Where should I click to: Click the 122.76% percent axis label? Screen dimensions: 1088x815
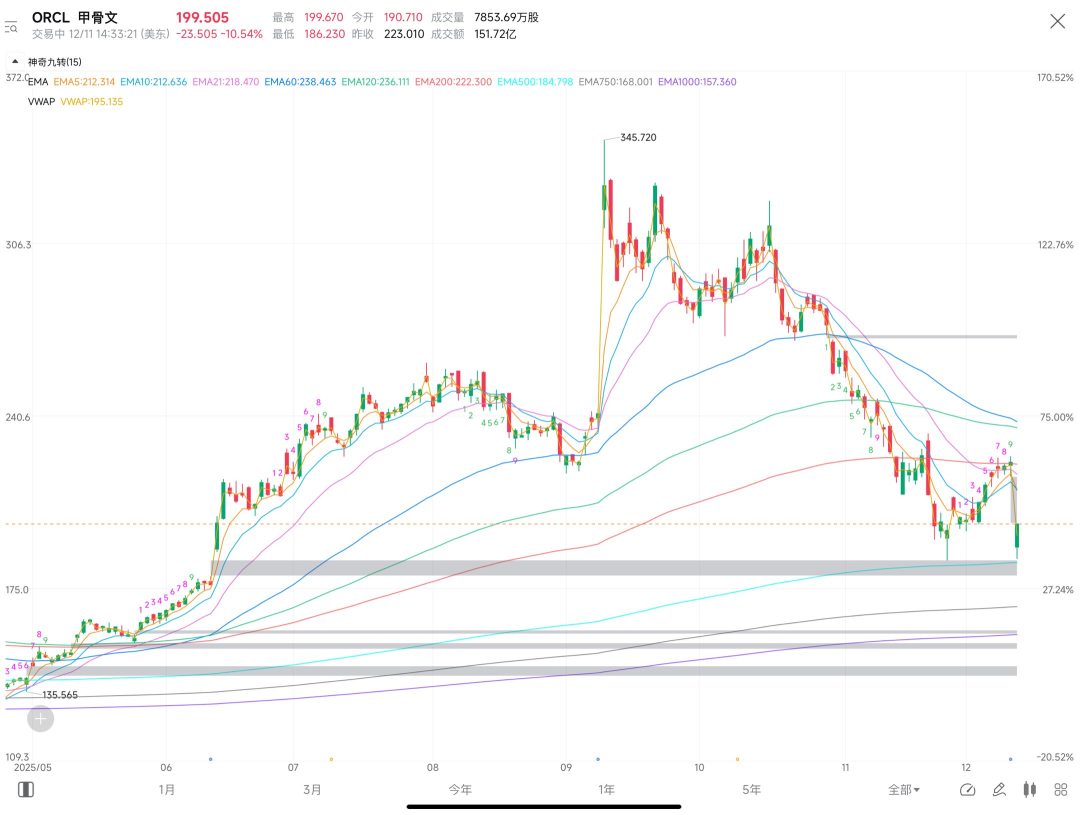[1055, 245]
